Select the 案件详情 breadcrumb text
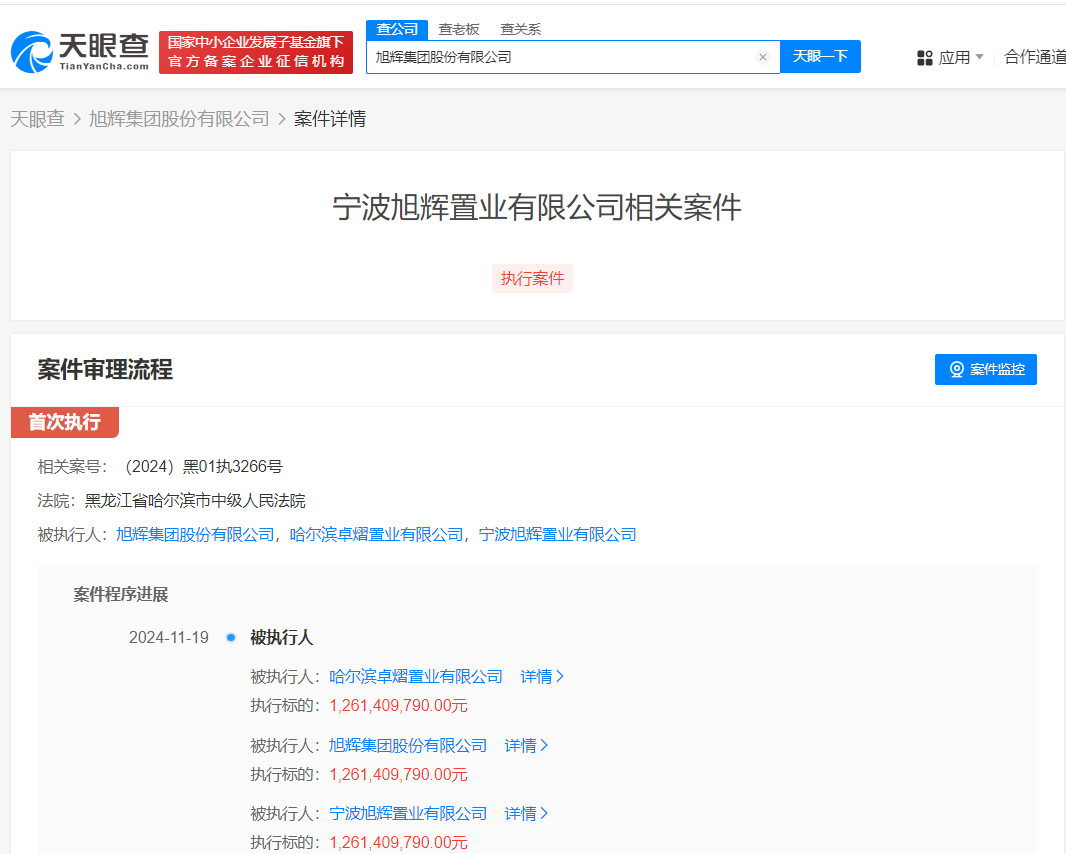The image size is (1066, 854). (x=330, y=119)
